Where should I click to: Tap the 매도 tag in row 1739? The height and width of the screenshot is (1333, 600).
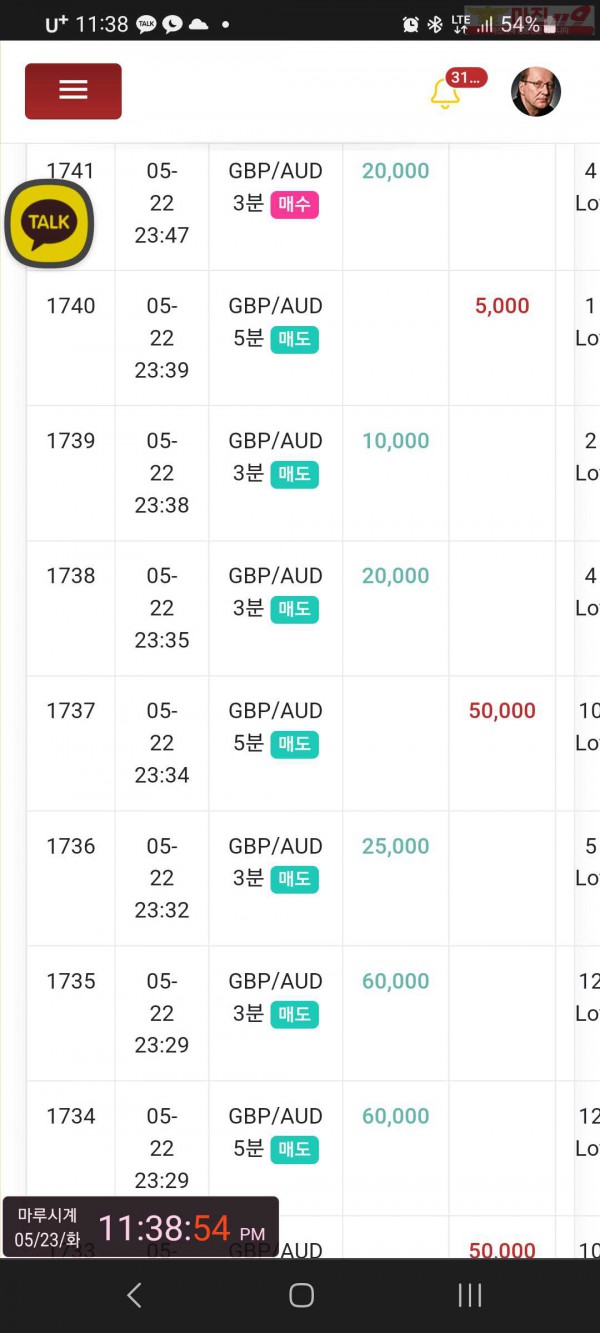294,475
